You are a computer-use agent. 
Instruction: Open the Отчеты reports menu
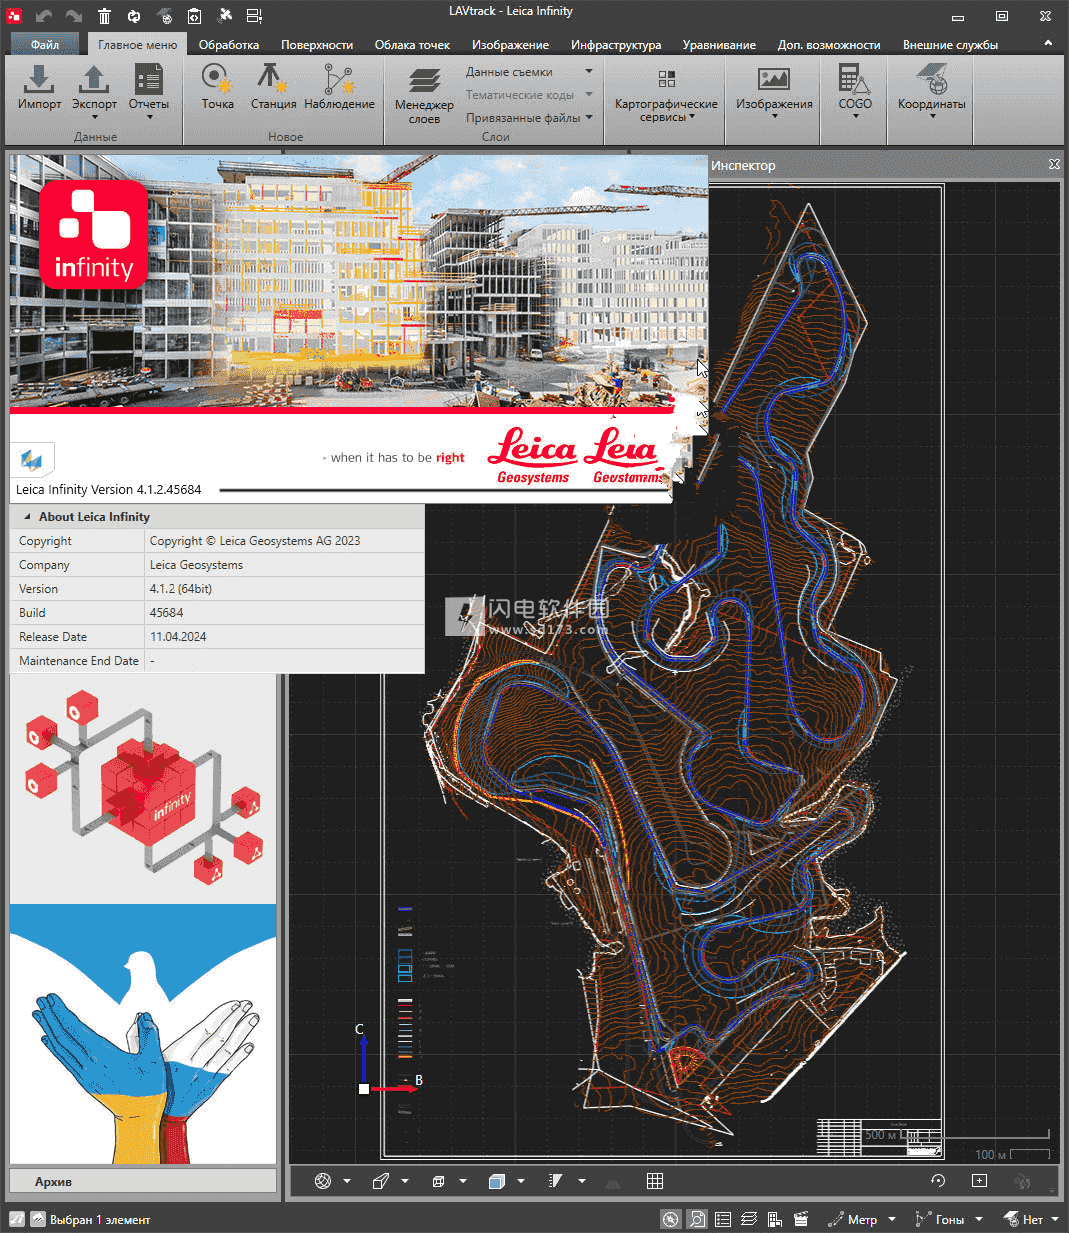pyautogui.click(x=149, y=91)
